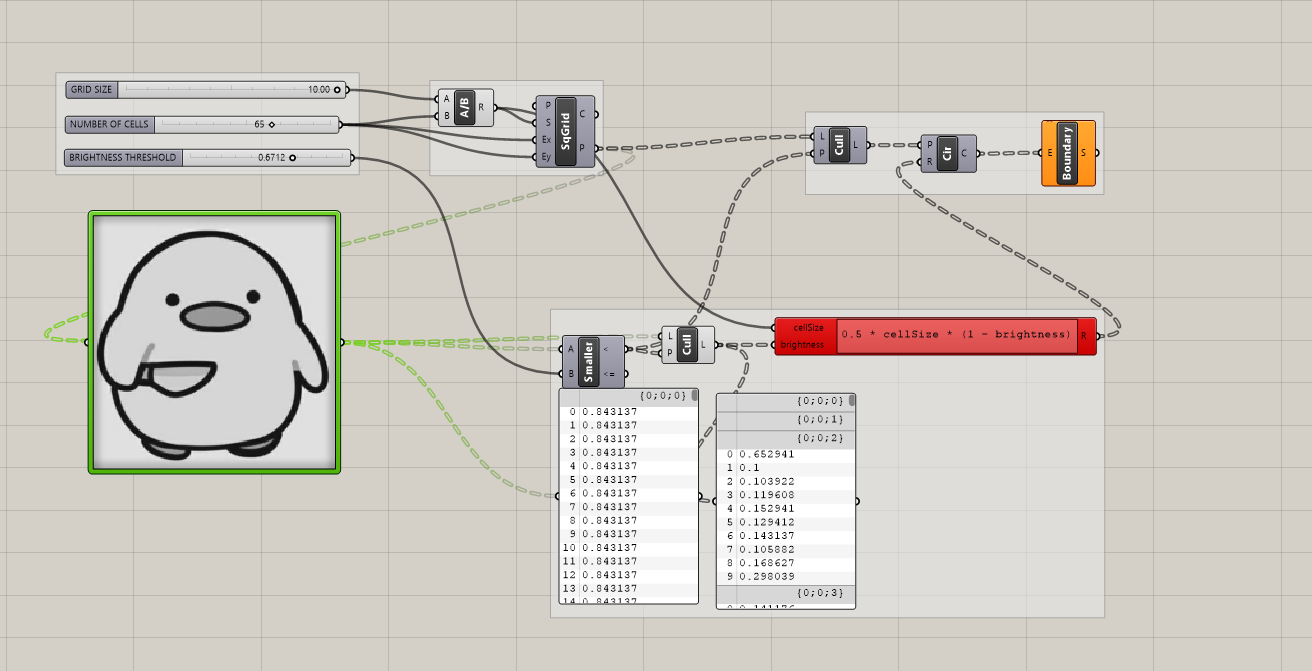Screen dimensions: 1312x671
Task: Click the Cir circle component
Action: (946, 153)
